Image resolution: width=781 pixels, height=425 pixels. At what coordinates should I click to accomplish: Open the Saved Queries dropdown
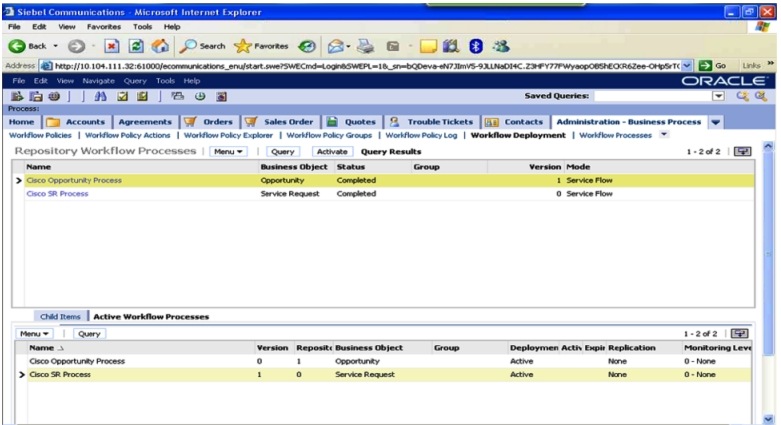718,96
